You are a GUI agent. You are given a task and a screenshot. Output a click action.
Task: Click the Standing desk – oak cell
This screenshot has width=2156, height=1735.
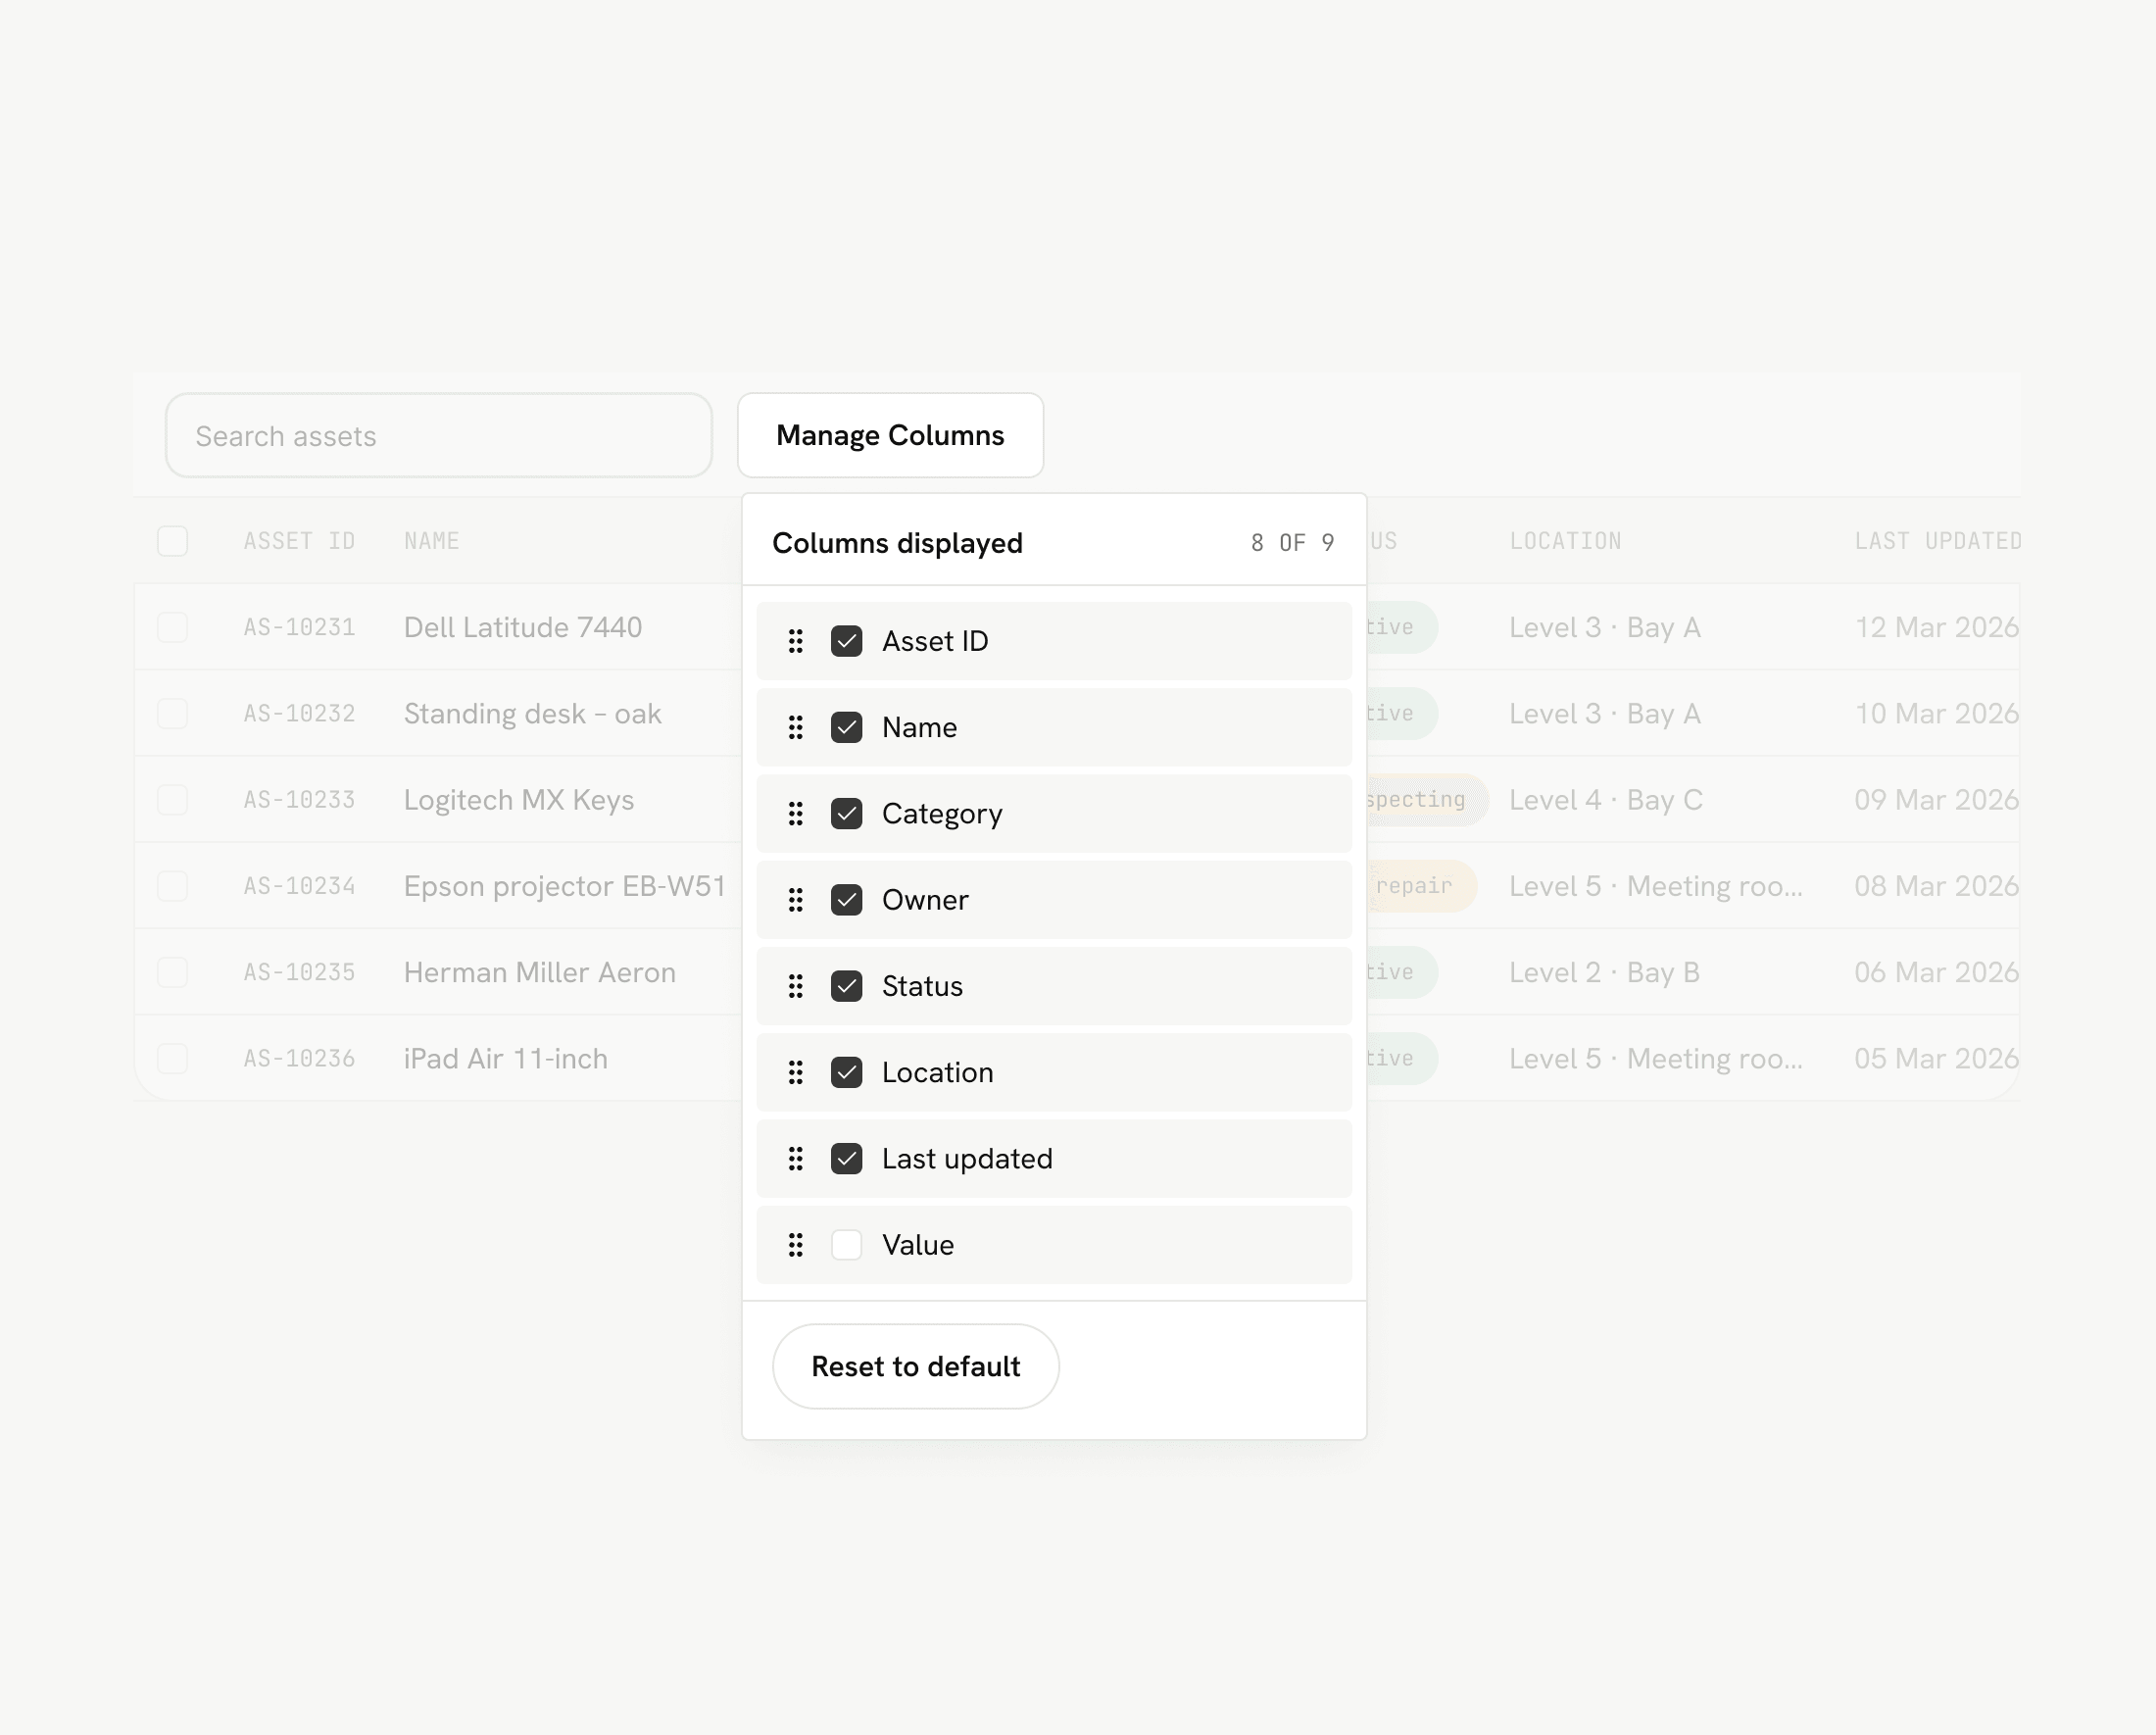point(533,714)
